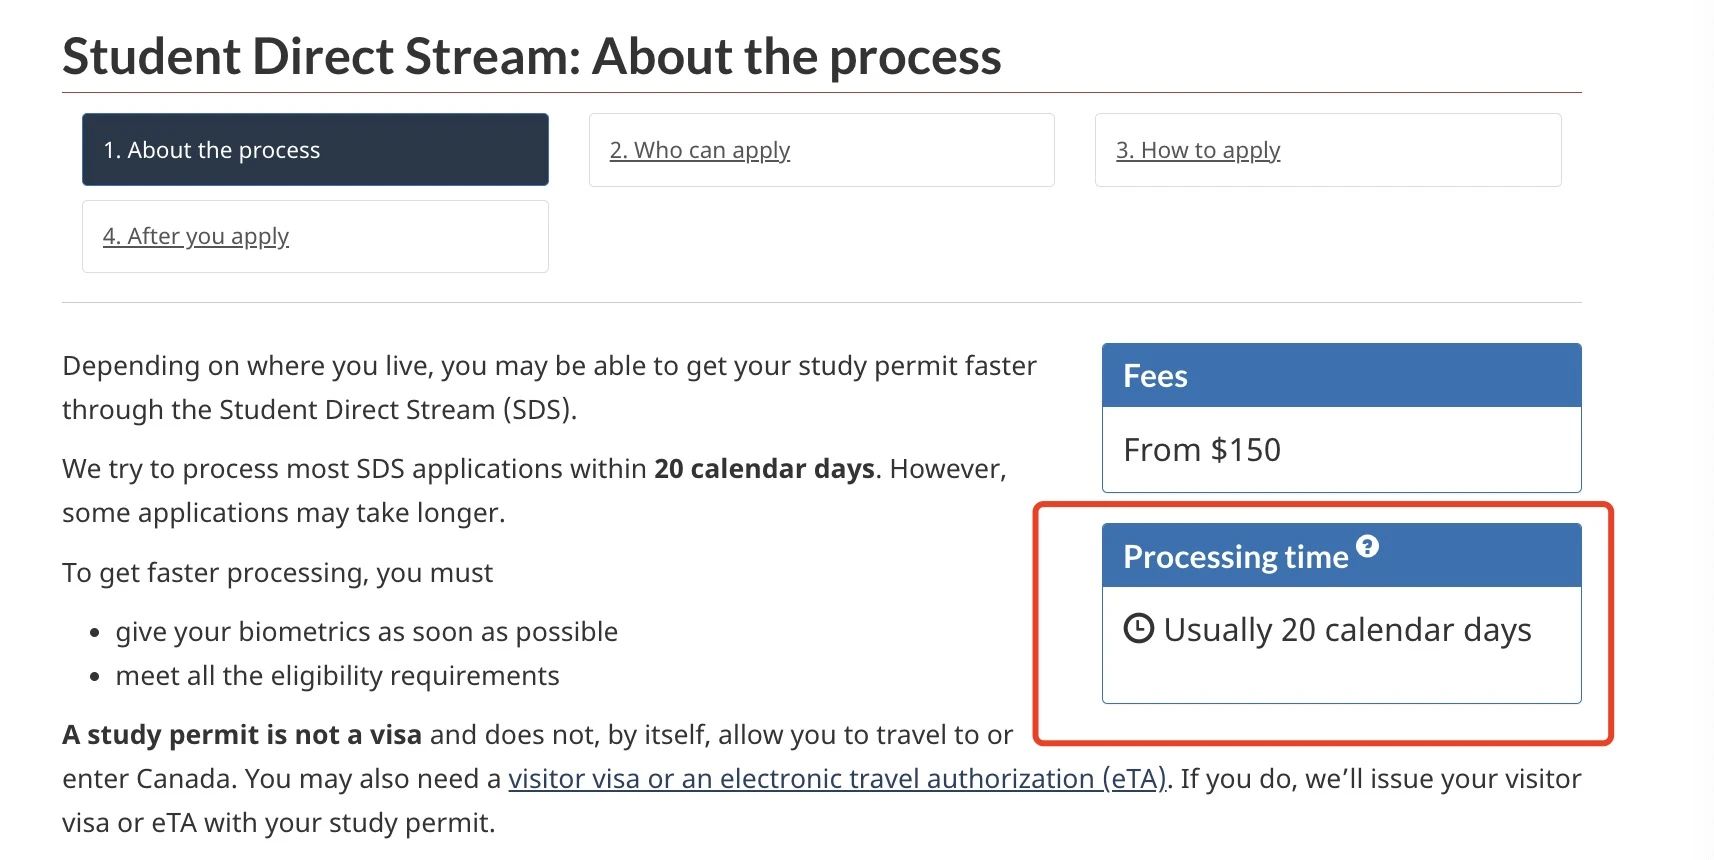Click the Fees panel header

point(1341,376)
